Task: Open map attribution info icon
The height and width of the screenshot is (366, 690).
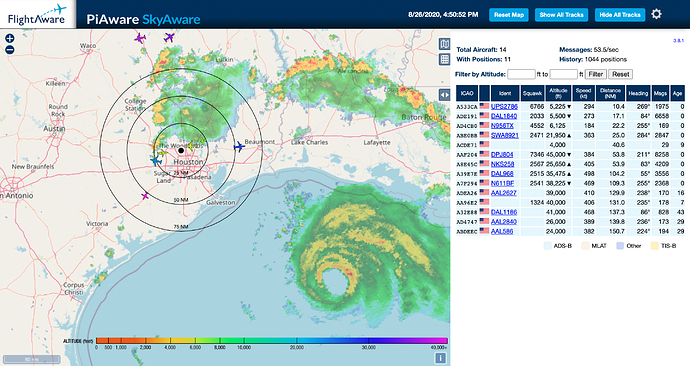Action: [x=440, y=358]
